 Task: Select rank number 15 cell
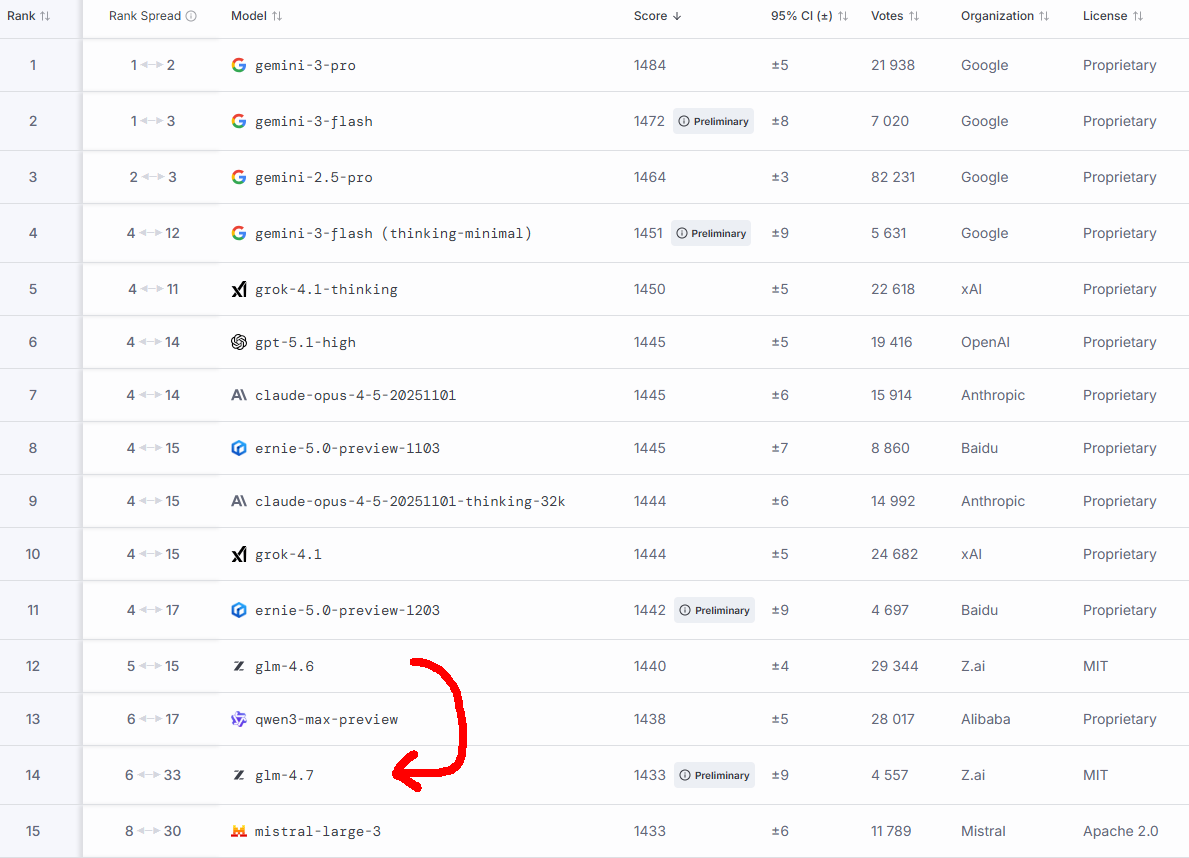tap(33, 831)
